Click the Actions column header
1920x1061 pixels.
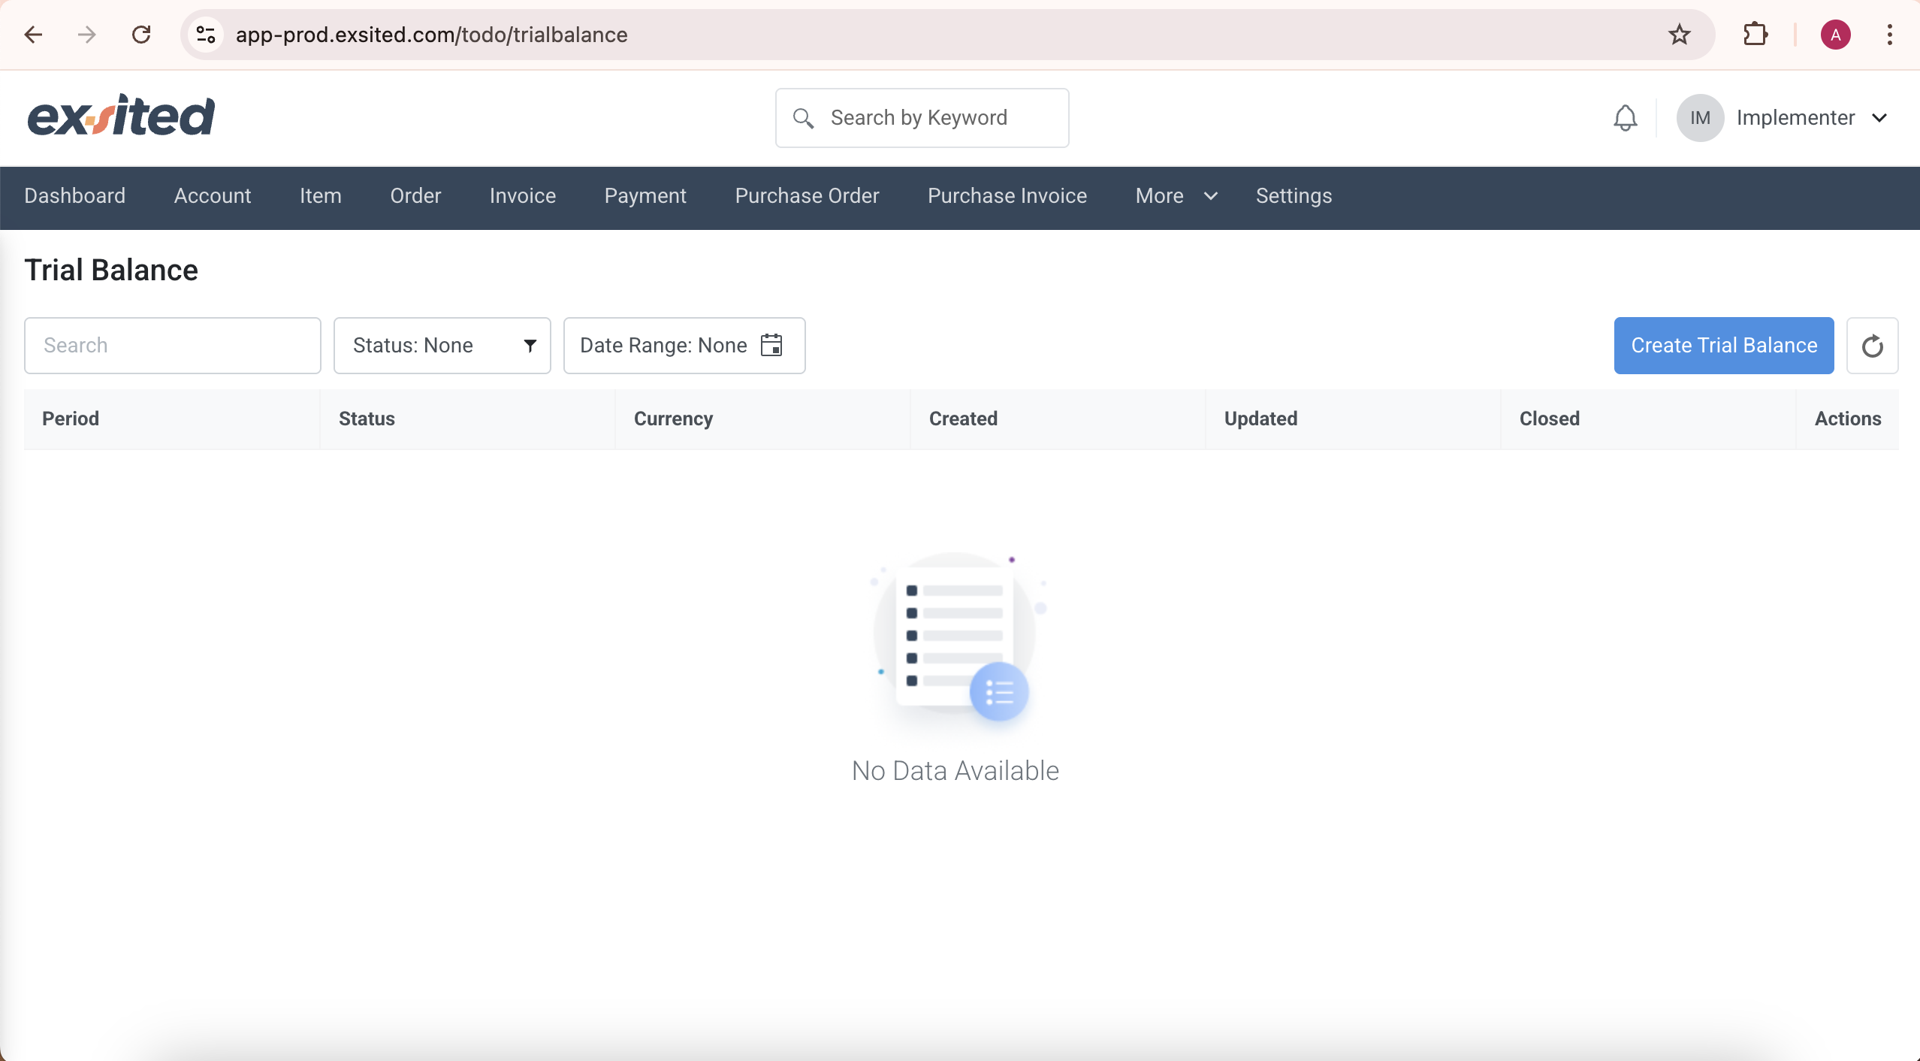[x=1848, y=419]
